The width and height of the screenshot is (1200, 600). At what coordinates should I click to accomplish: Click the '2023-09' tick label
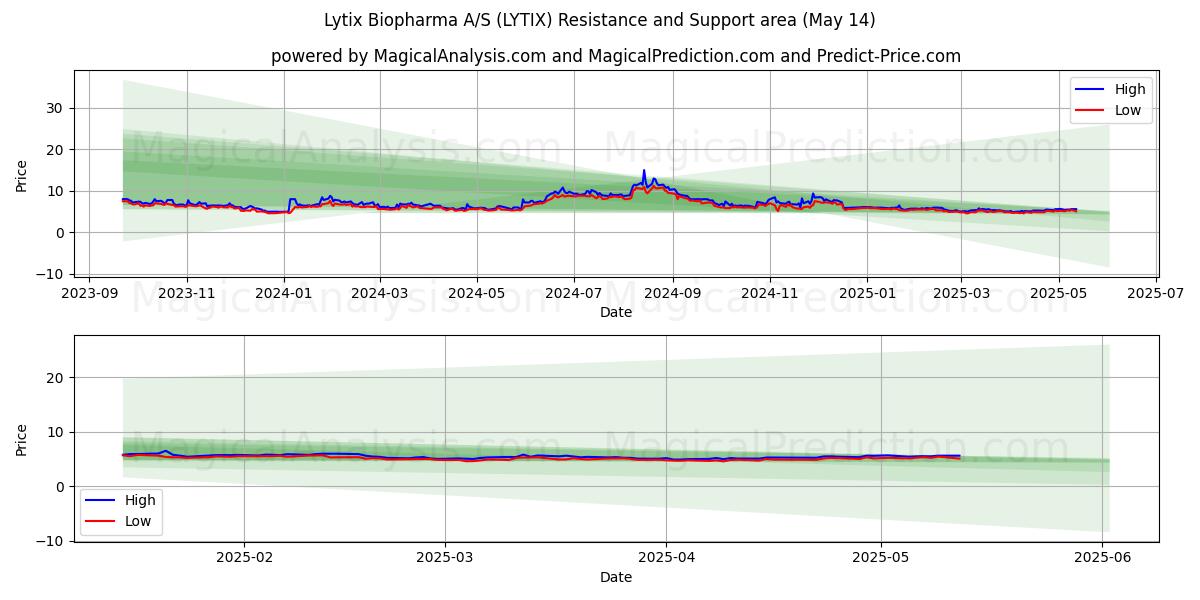pyautogui.click(x=90, y=294)
